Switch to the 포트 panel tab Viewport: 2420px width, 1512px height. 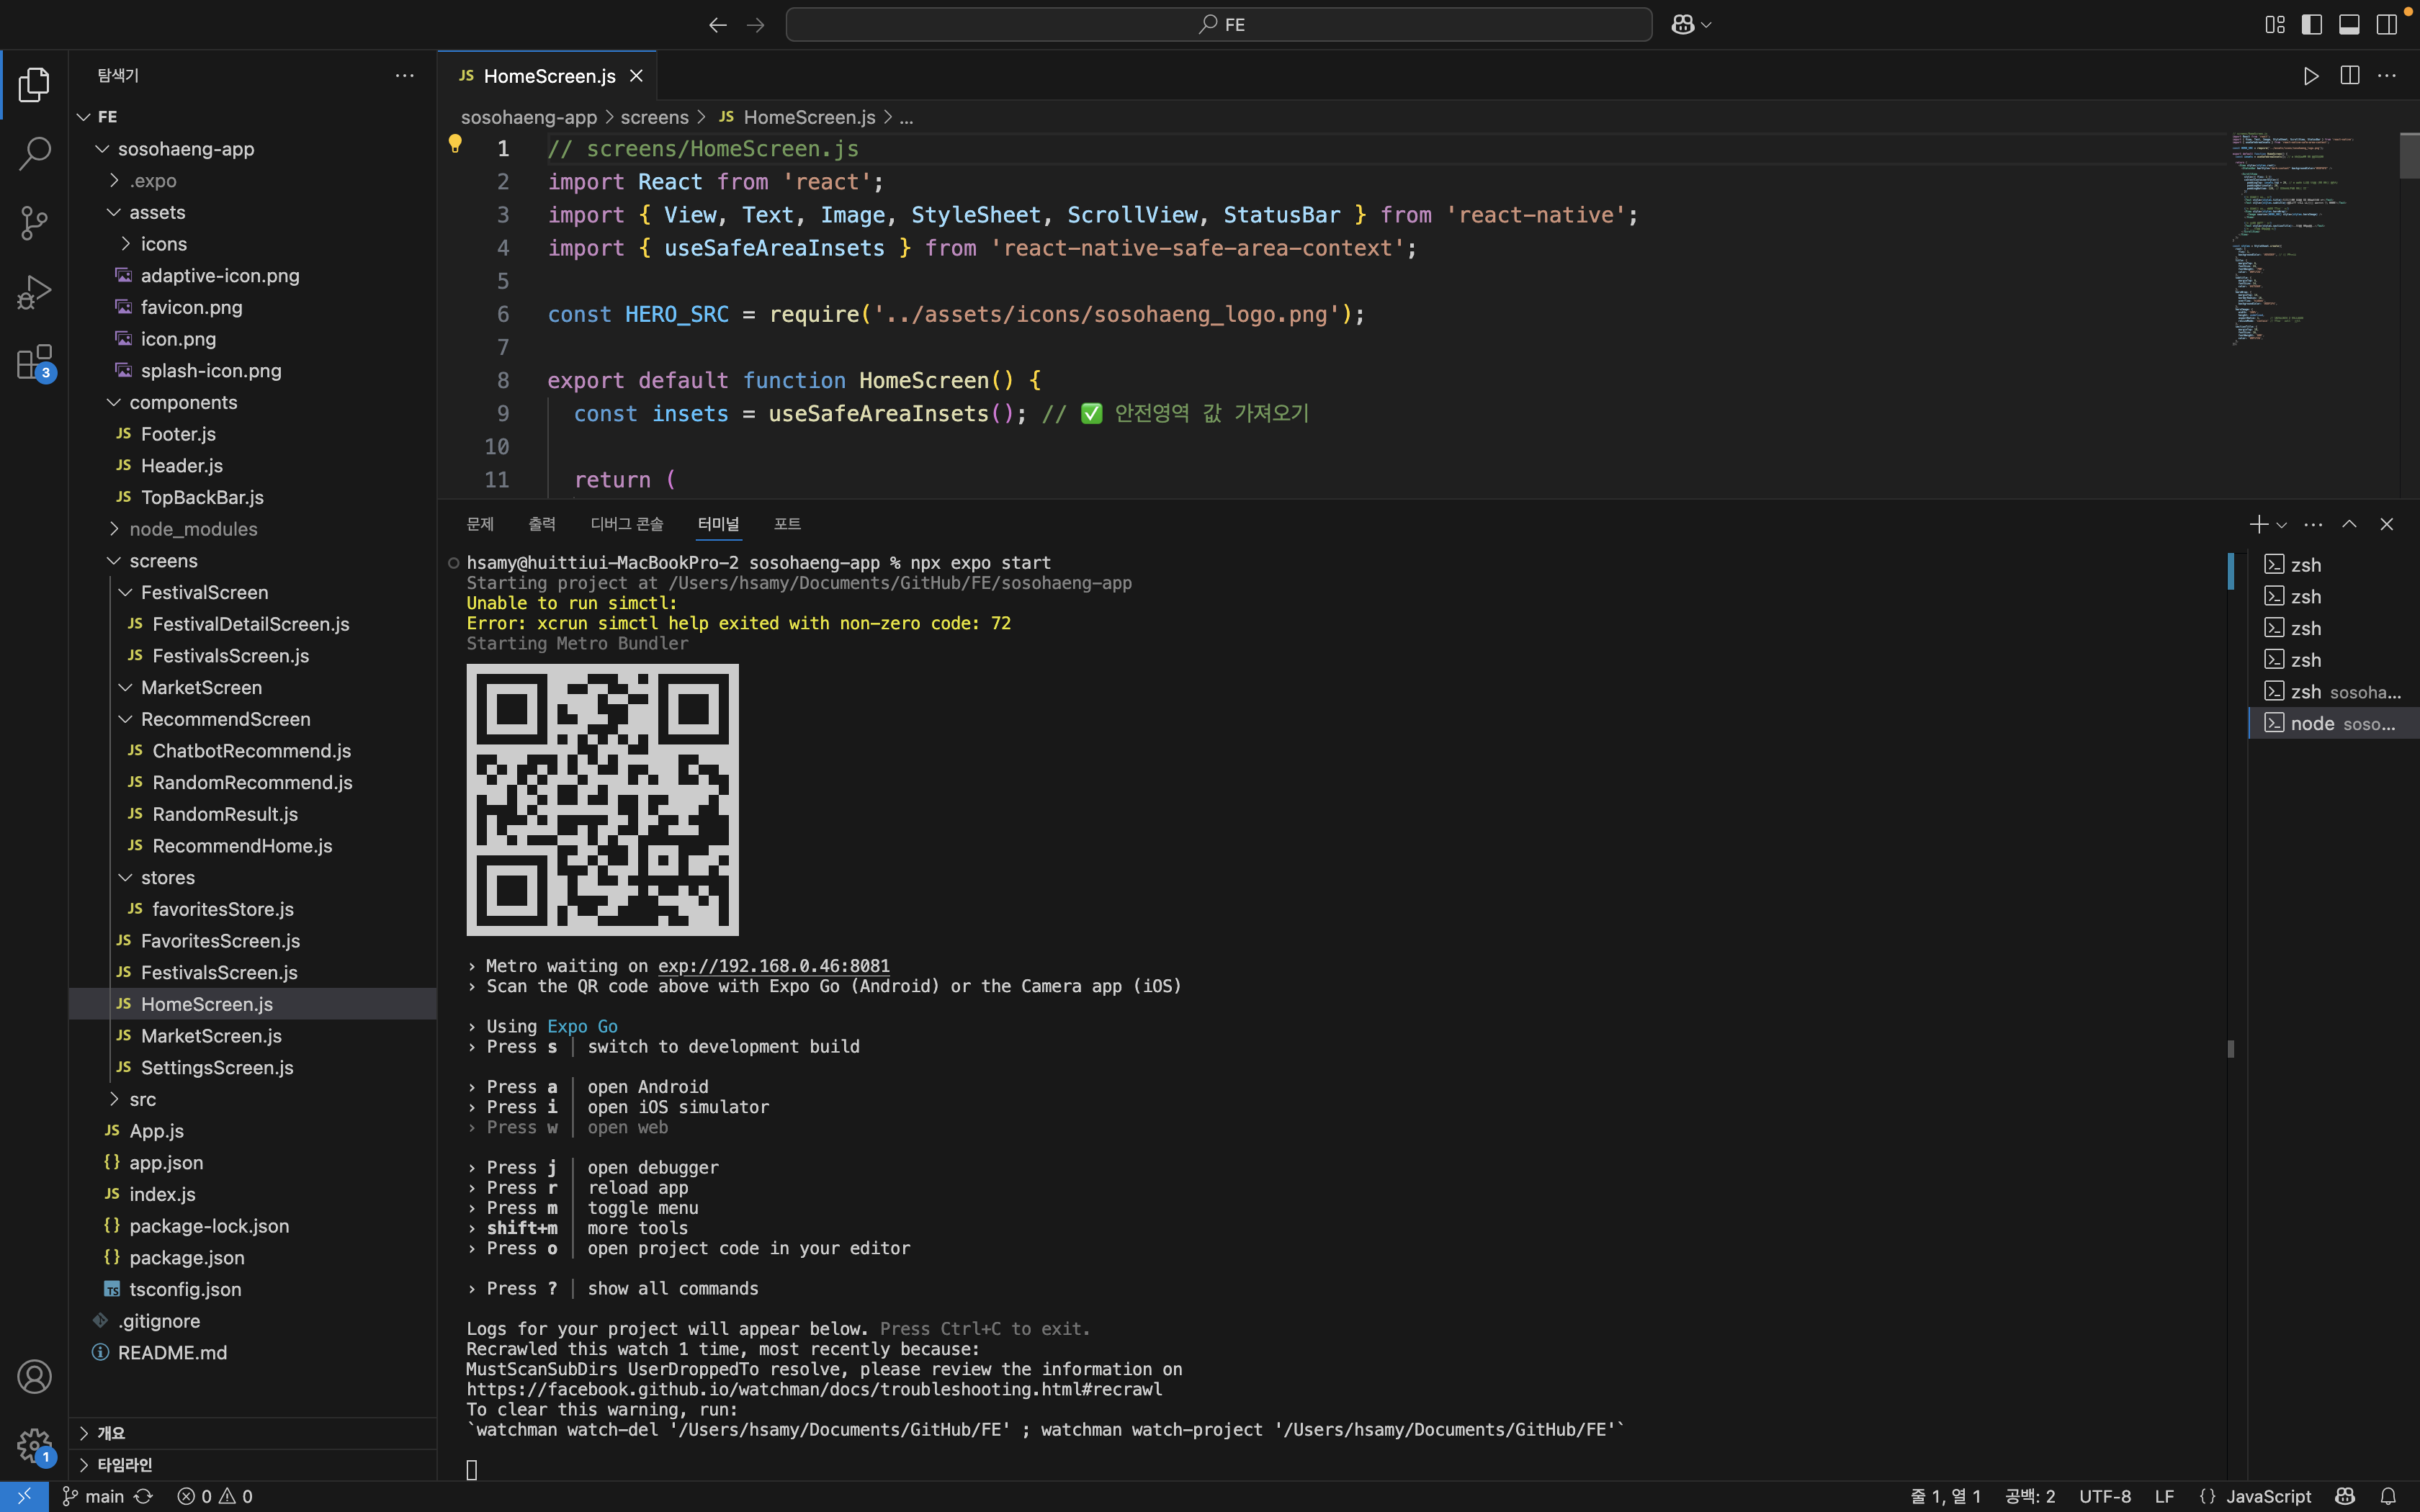pos(787,524)
